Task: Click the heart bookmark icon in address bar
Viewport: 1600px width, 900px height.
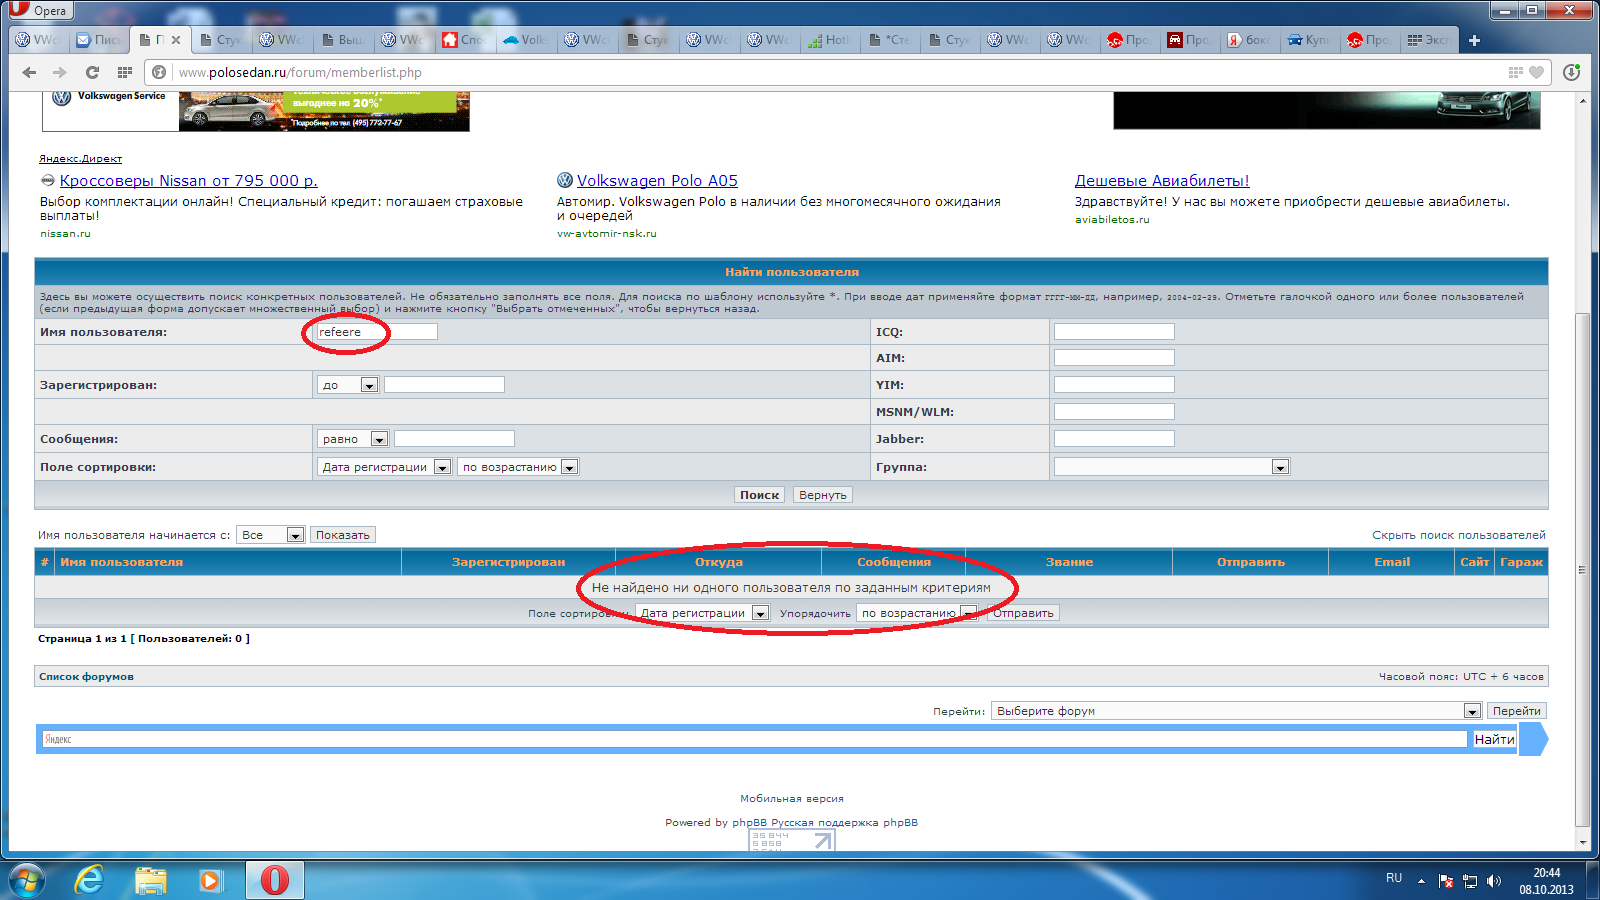Action: (x=1536, y=72)
